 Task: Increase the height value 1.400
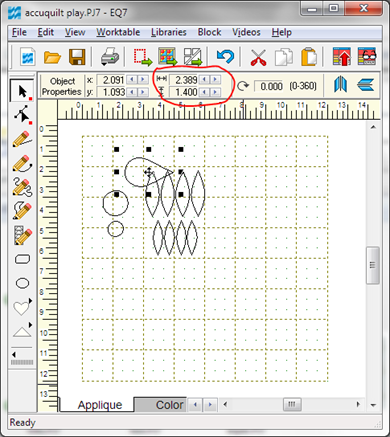click(215, 92)
